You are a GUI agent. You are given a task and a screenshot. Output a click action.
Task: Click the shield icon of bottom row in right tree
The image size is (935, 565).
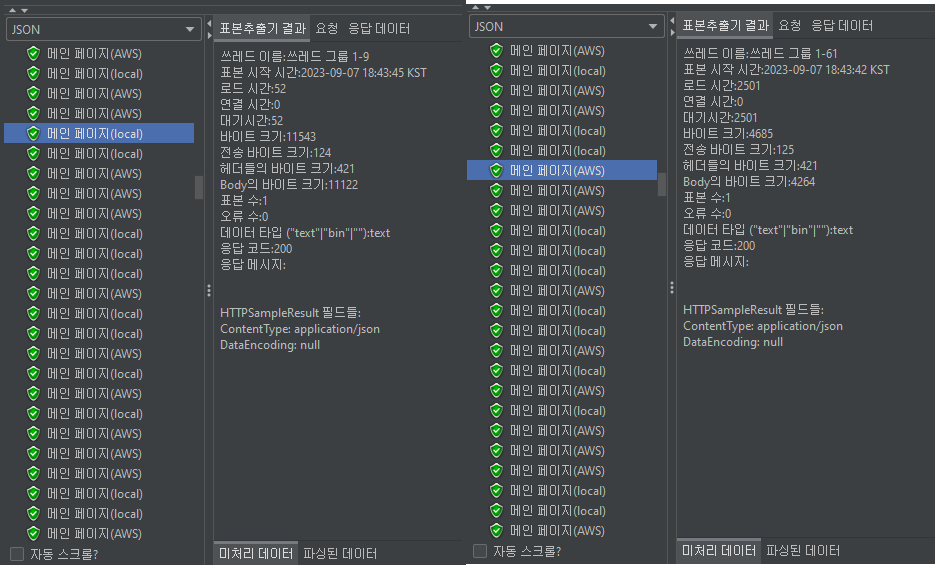tap(496, 530)
